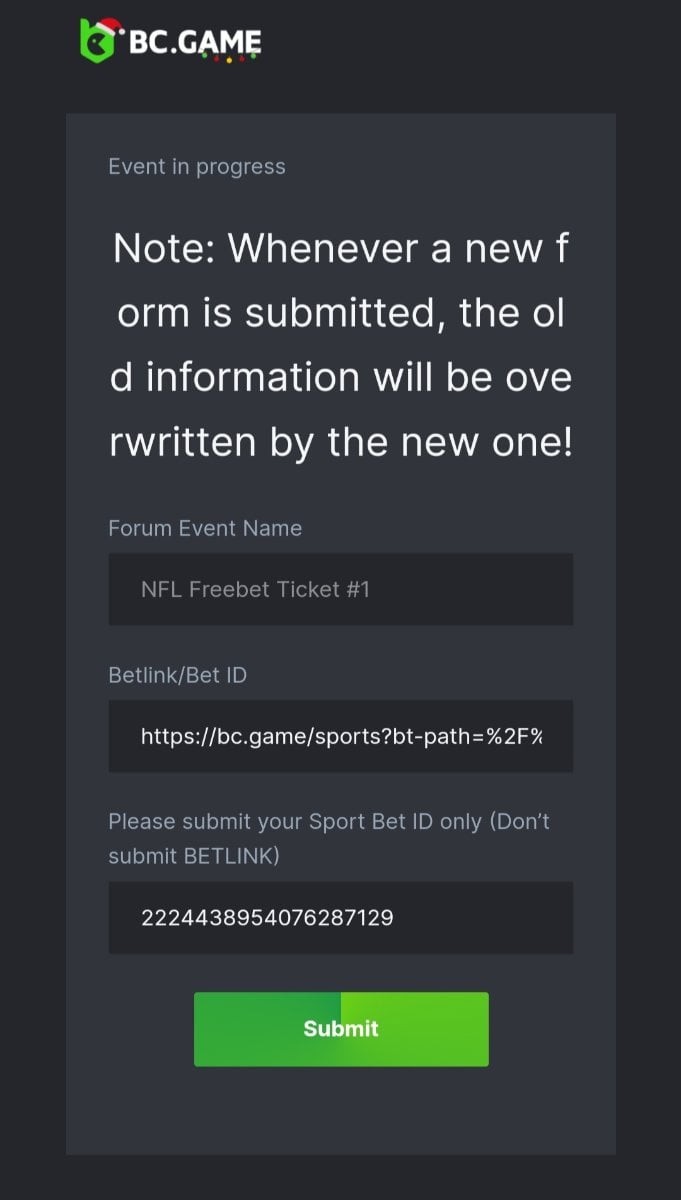Click the "Forum Event Name" field label

(205, 529)
